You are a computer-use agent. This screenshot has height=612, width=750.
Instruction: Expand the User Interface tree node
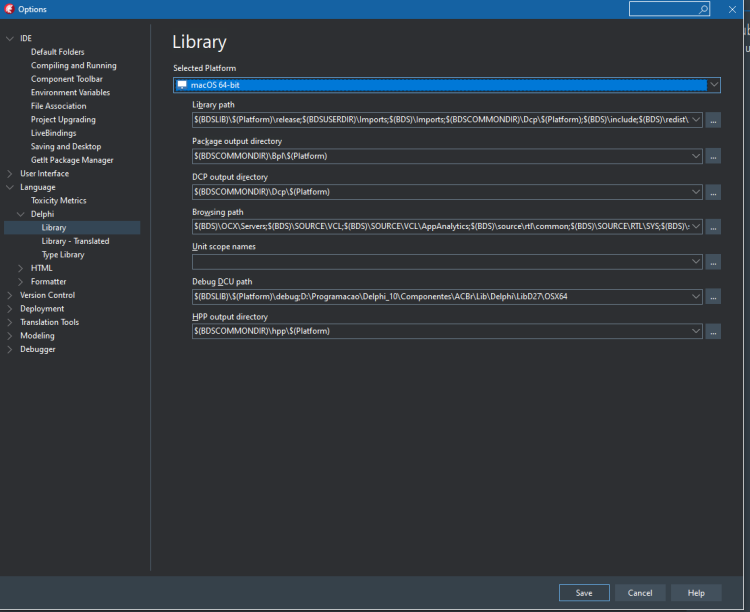pos(10,174)
